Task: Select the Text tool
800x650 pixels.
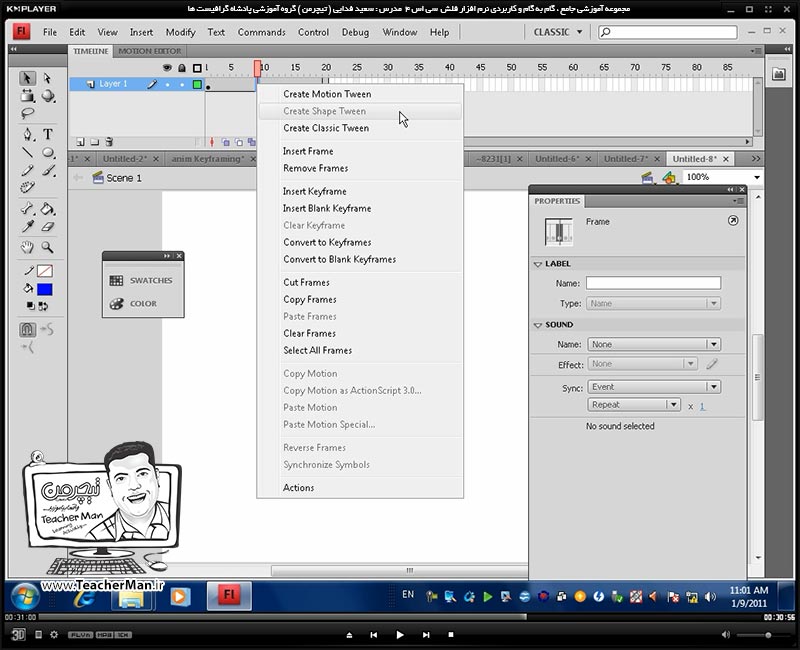Action: click(x=48, y=134)
